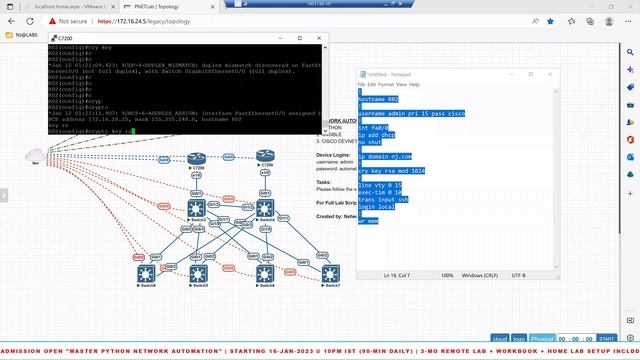Click the 'ip domain nj.com' line in Notepad

(385, 156)
